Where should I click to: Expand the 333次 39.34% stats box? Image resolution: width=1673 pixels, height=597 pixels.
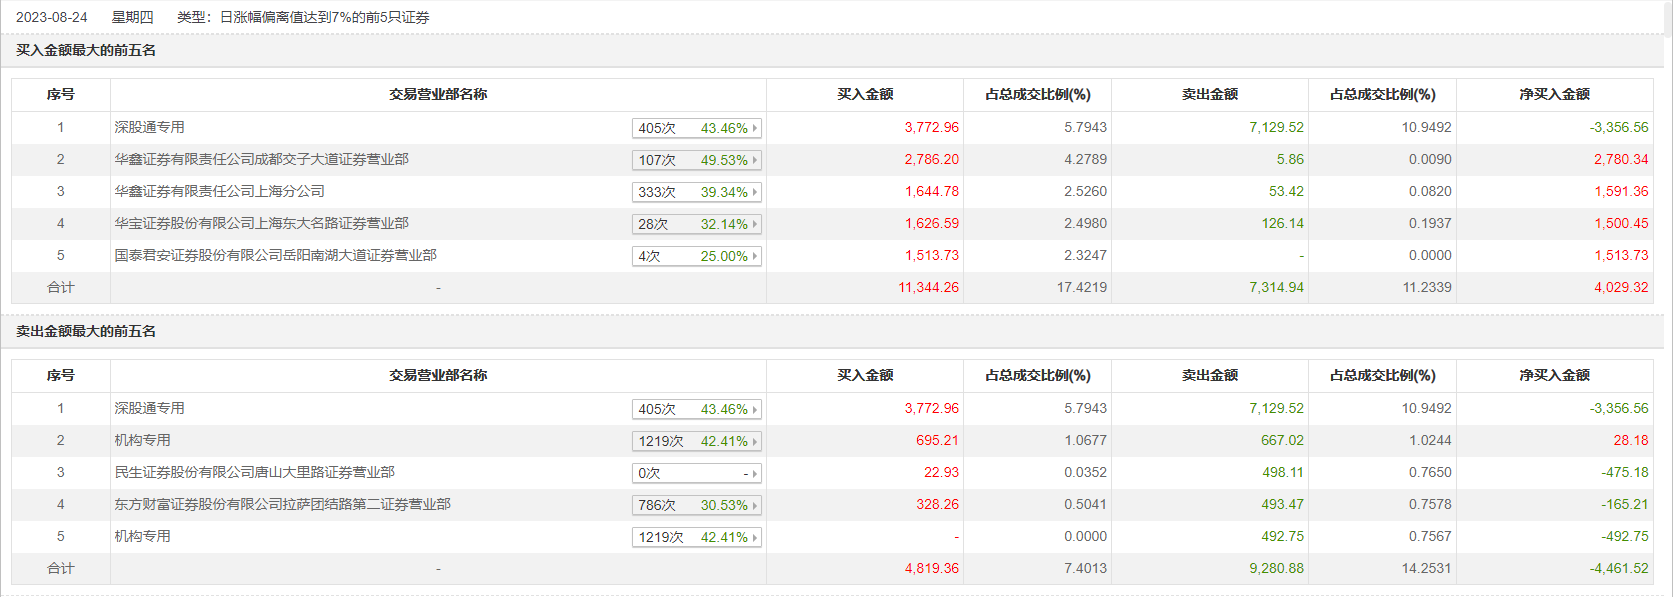(x=697, y=192)
